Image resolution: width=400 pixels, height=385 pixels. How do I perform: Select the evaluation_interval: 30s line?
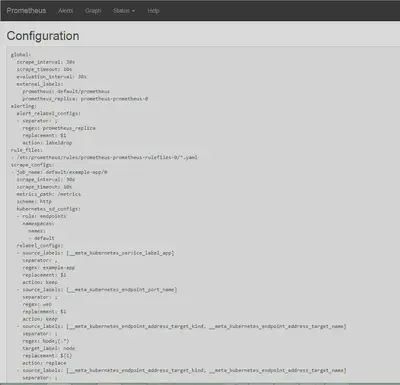coord(52,77)
